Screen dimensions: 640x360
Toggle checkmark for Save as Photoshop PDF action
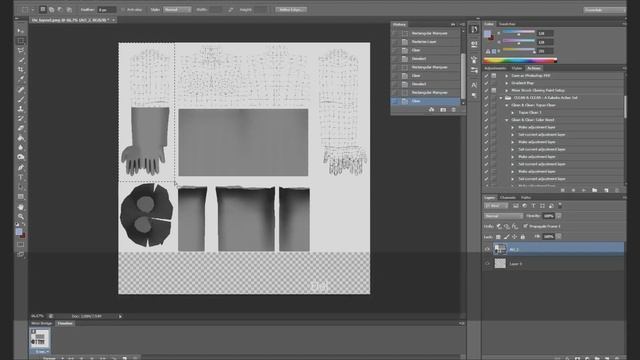pyautogui.click(x=486, y=76)
